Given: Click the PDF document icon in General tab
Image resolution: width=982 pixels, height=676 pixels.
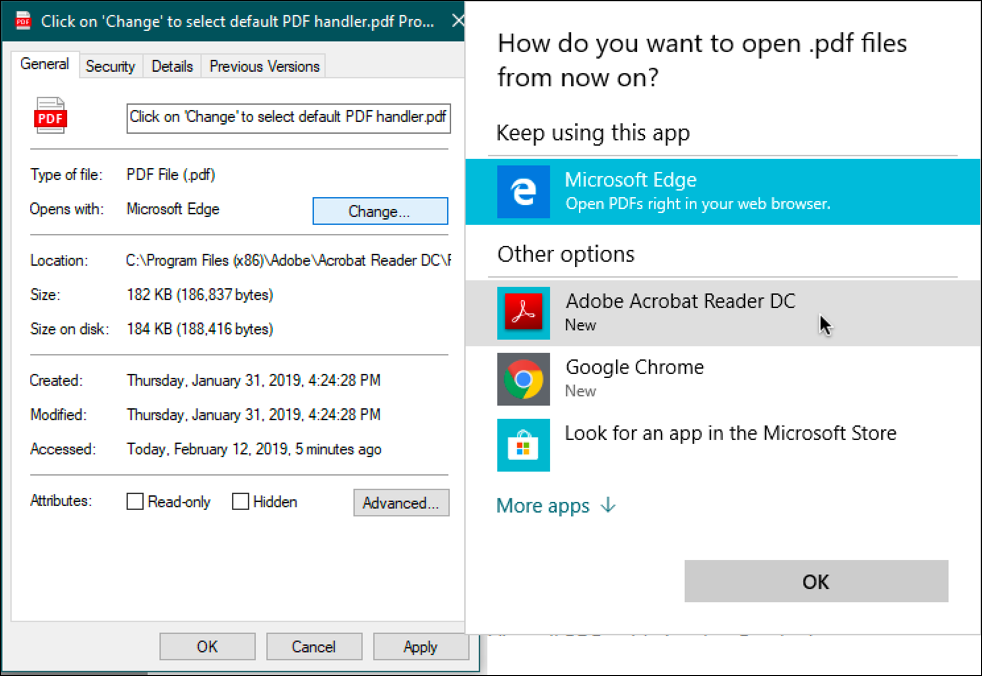Looking at the screenshot, I should pyautogui.click(x=49, y=116).
